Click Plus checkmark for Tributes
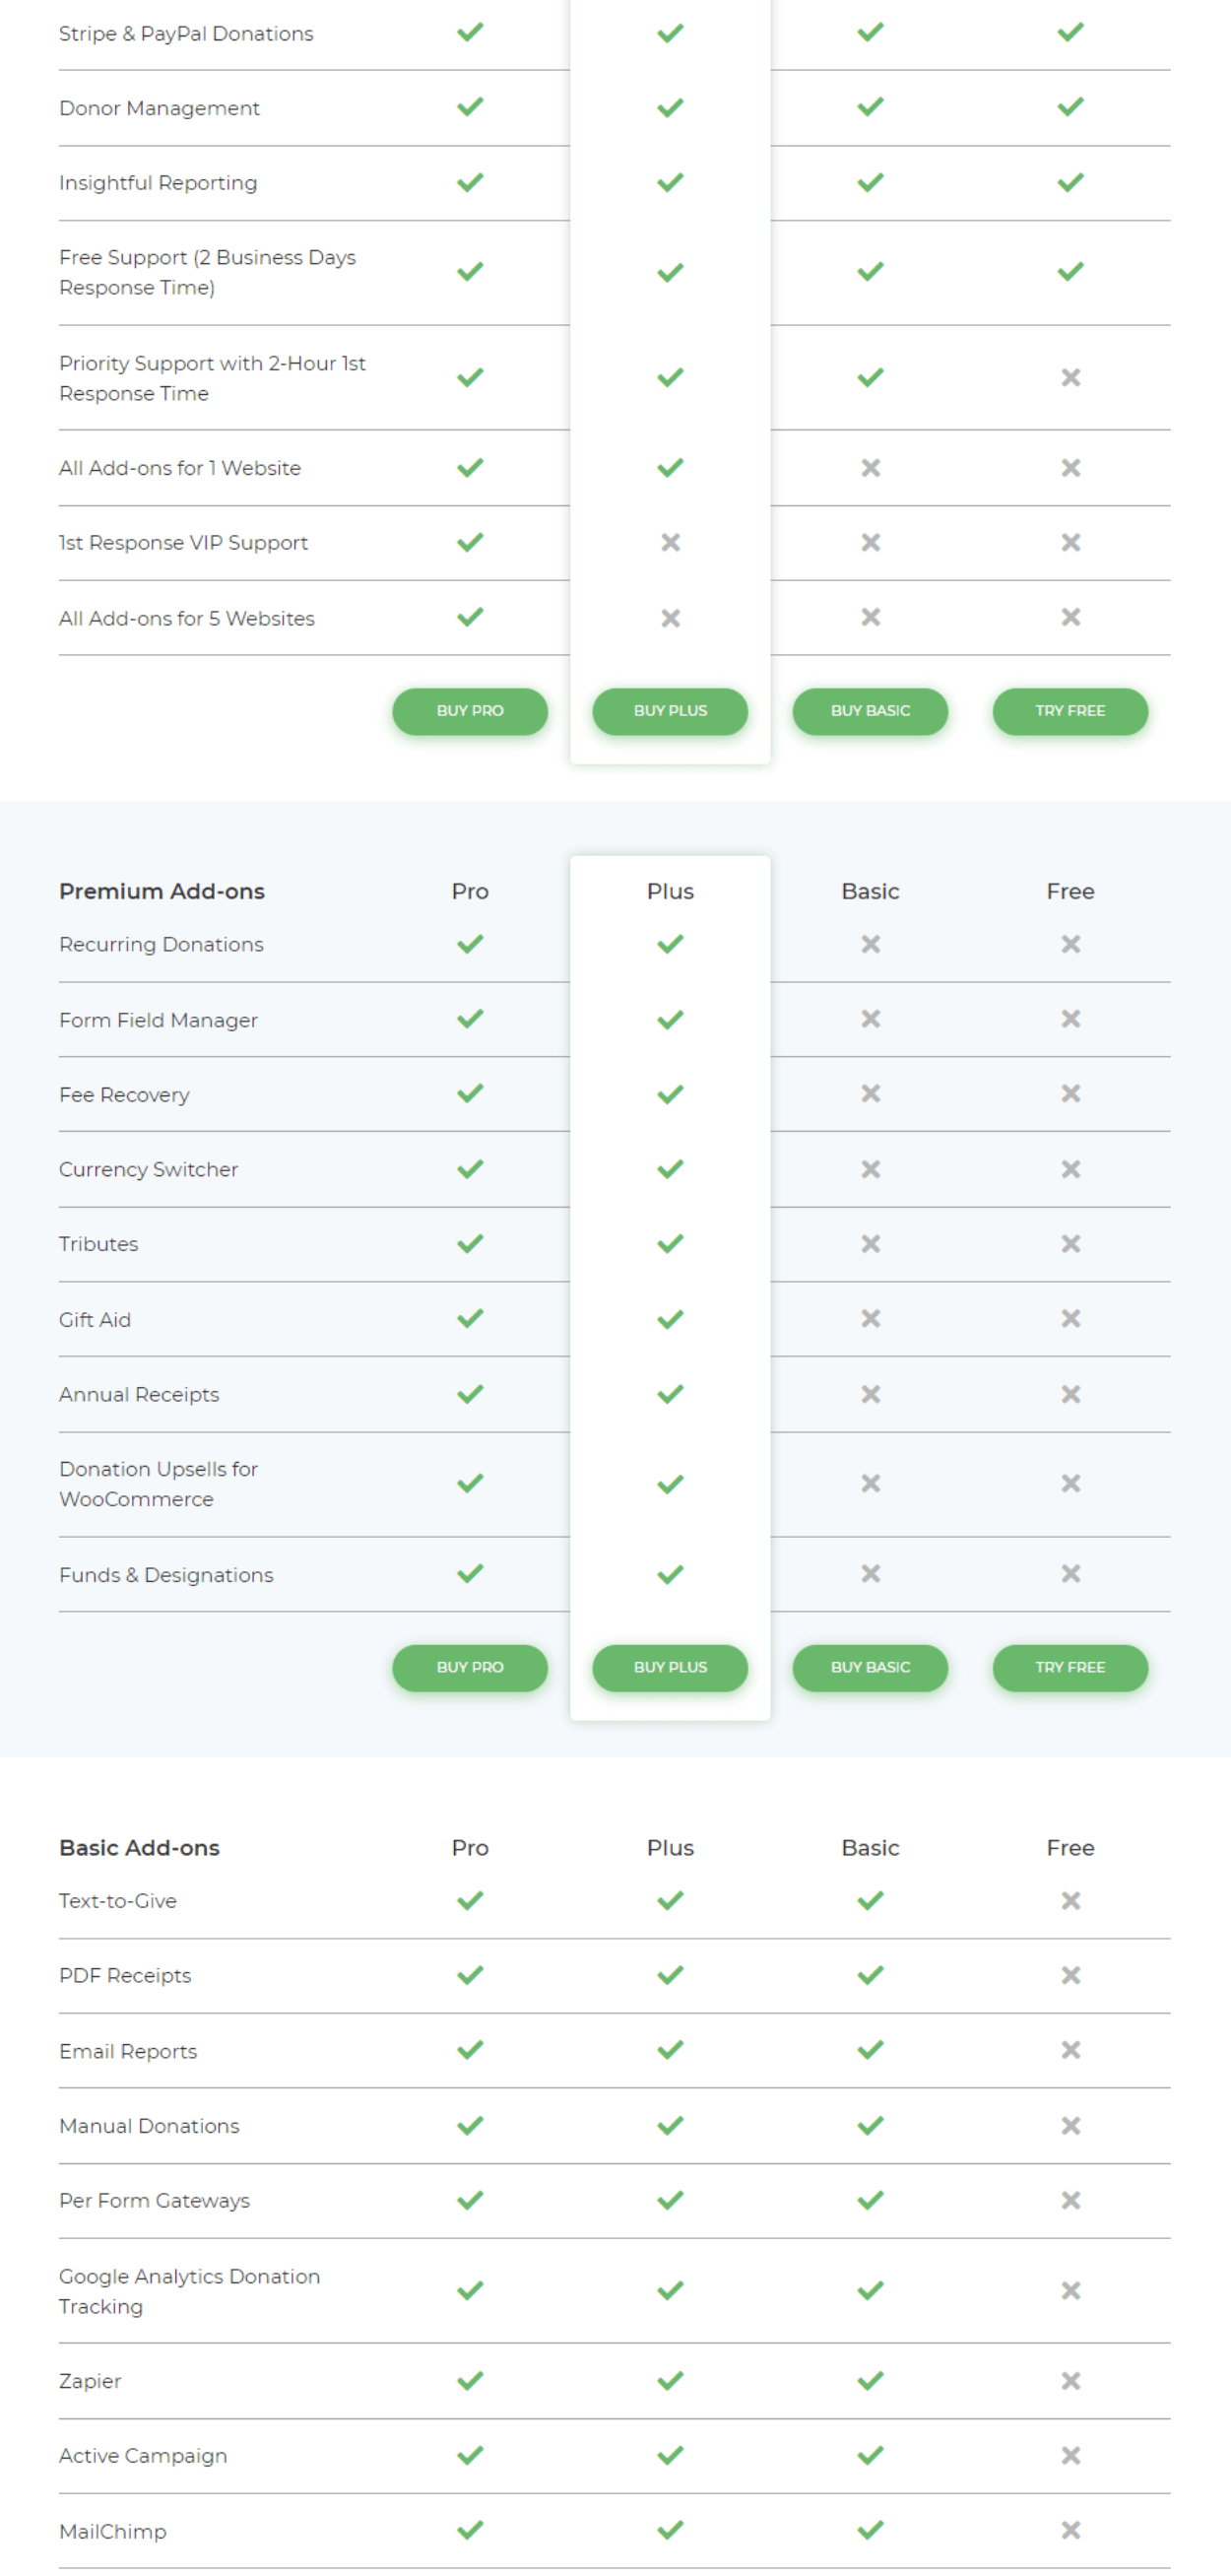1231x2576 pixels. pos(670,1243)
